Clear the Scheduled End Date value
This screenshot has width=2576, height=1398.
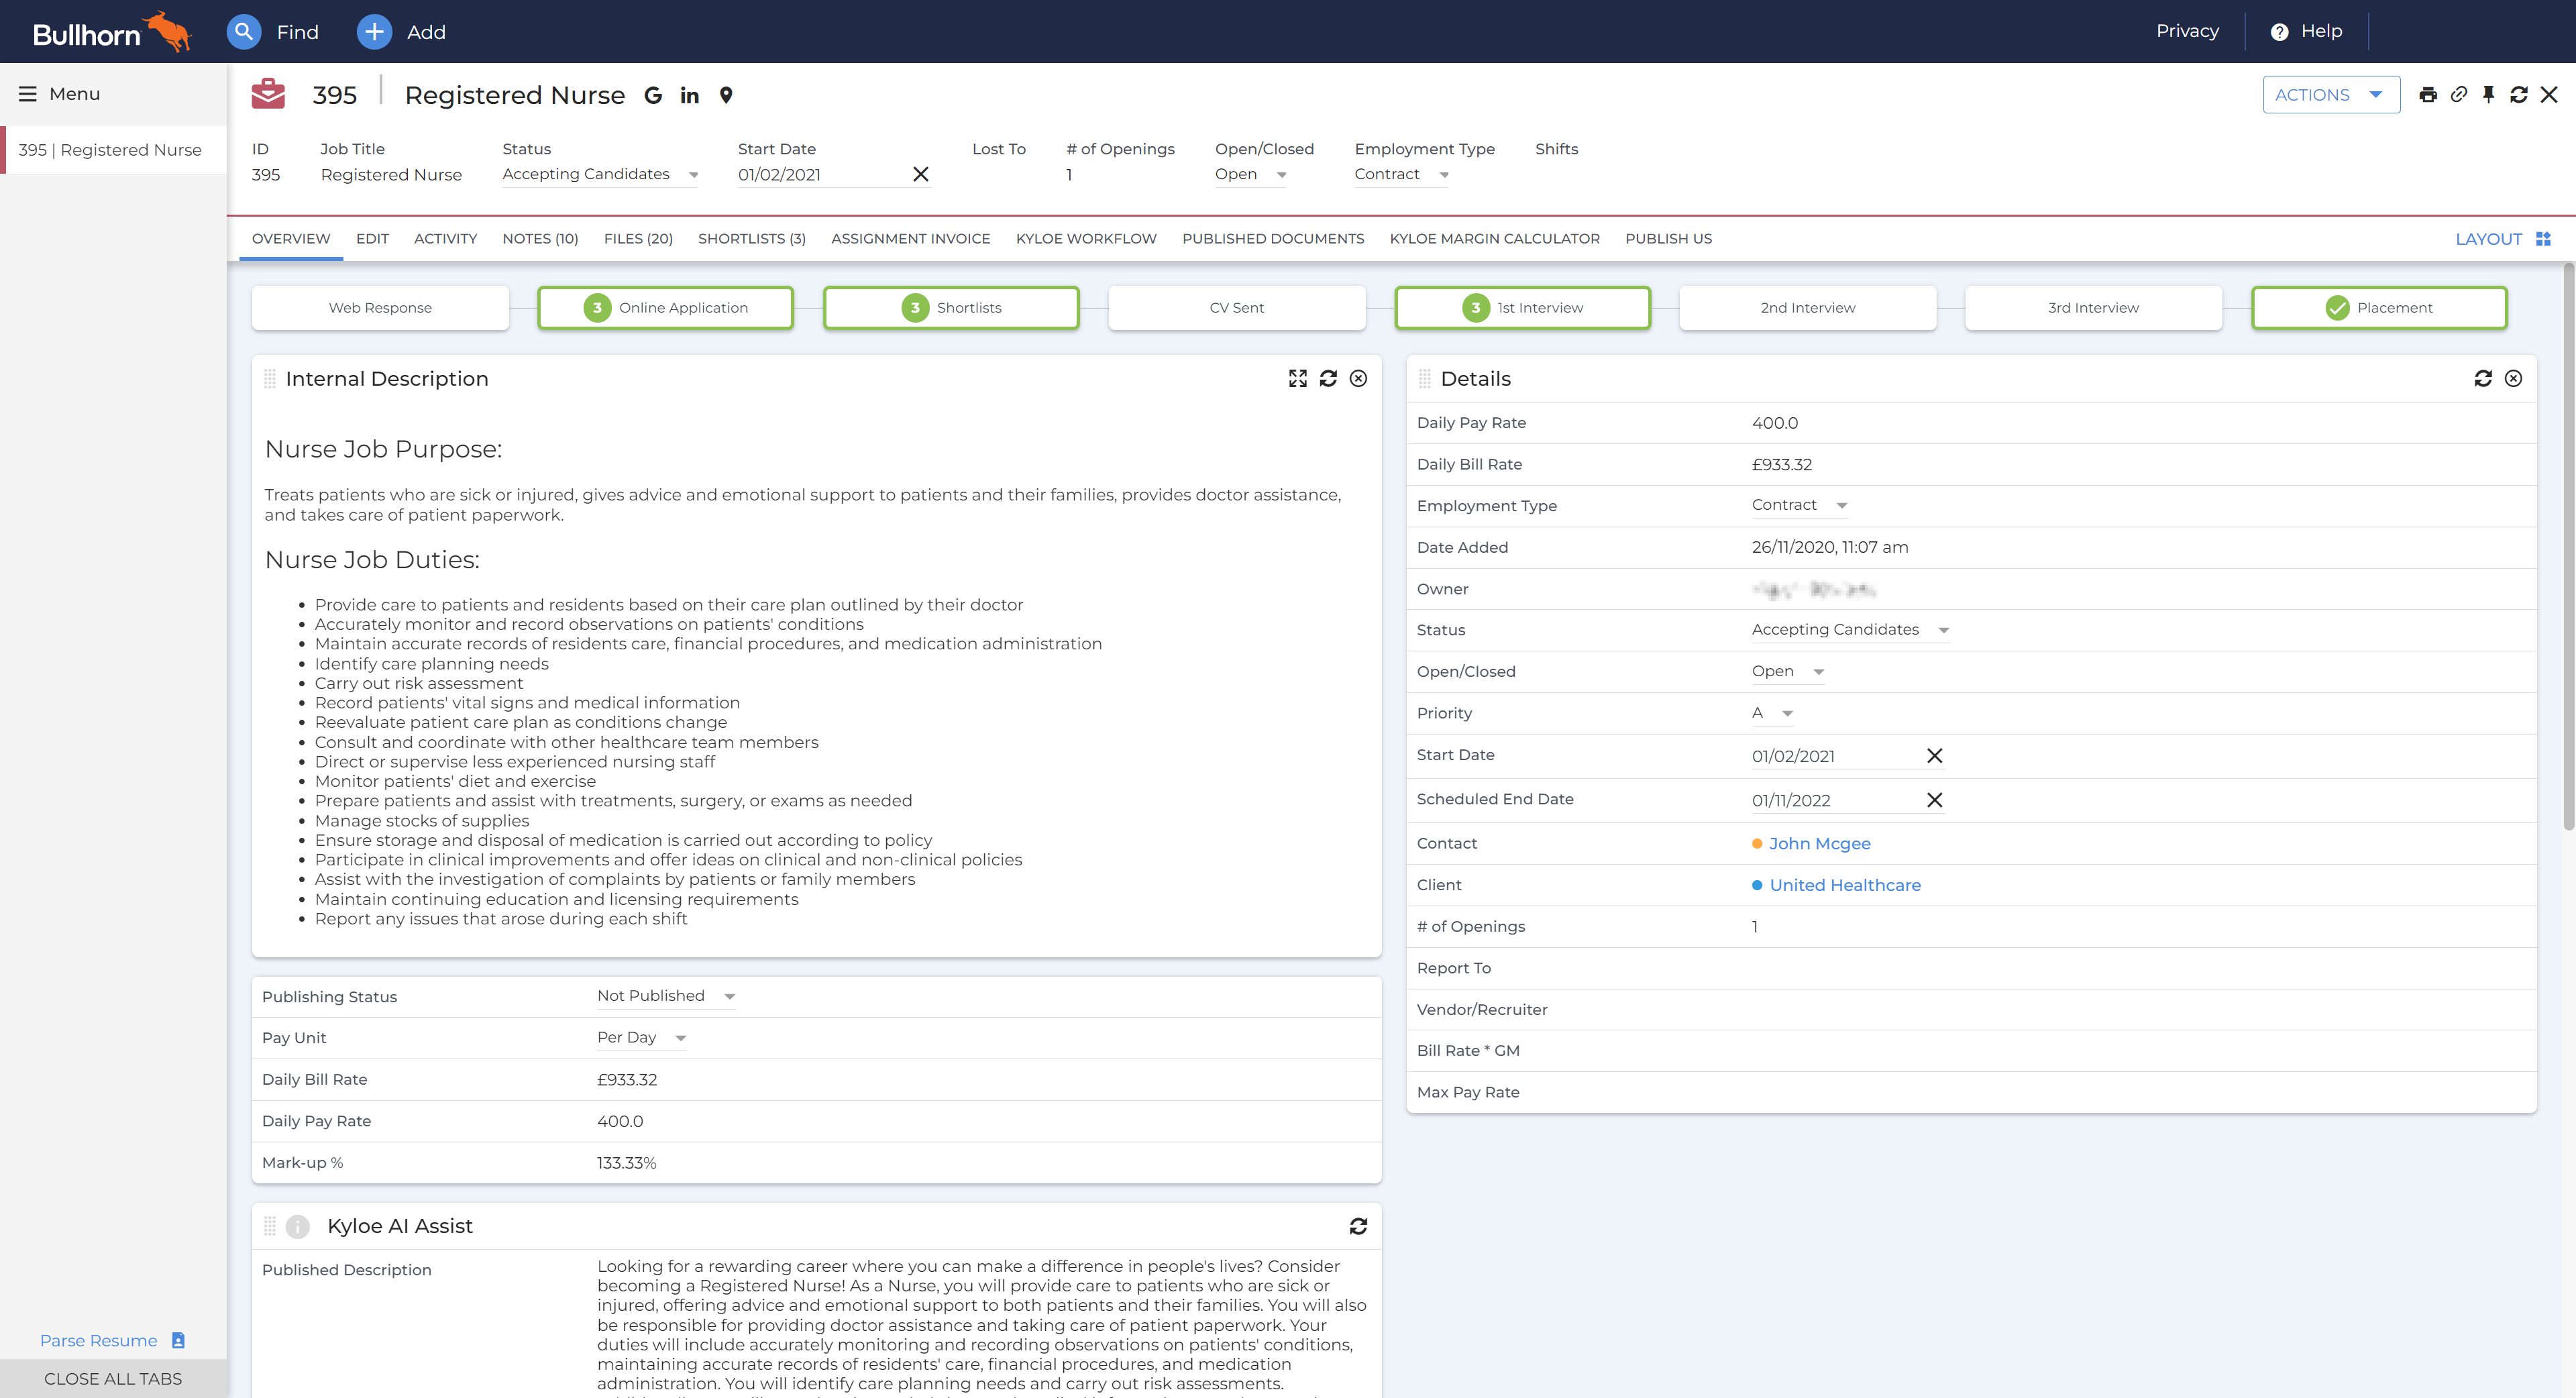1935,800
